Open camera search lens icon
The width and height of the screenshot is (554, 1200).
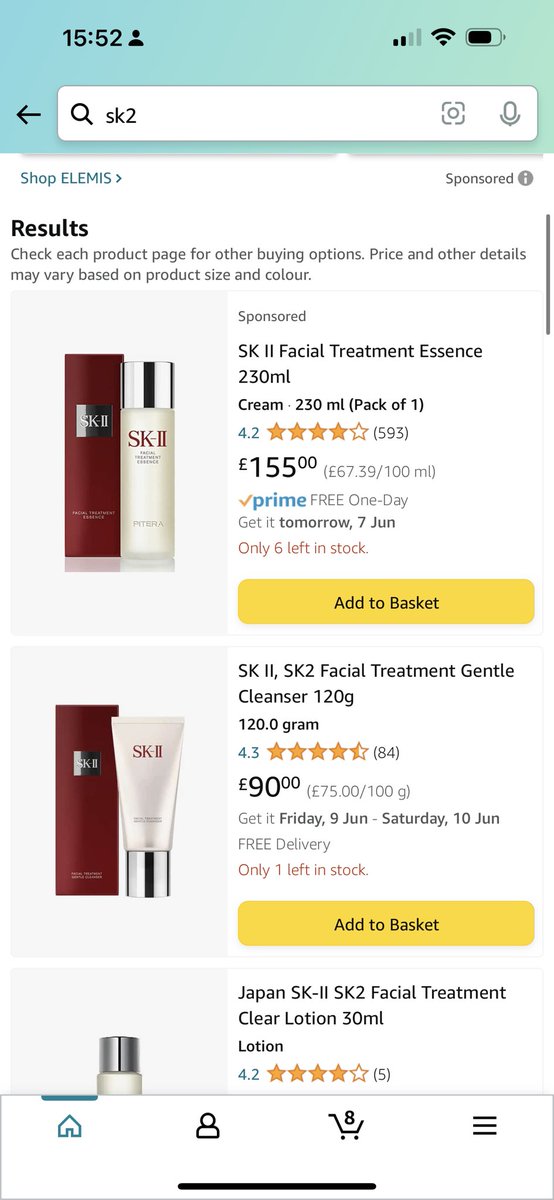click(x=453, y=114)
